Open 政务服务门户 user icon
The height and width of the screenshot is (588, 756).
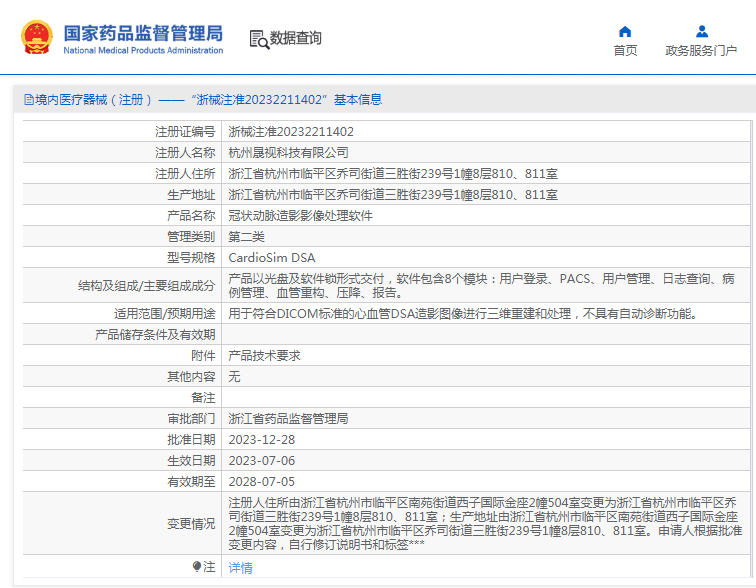coord(702,32)
